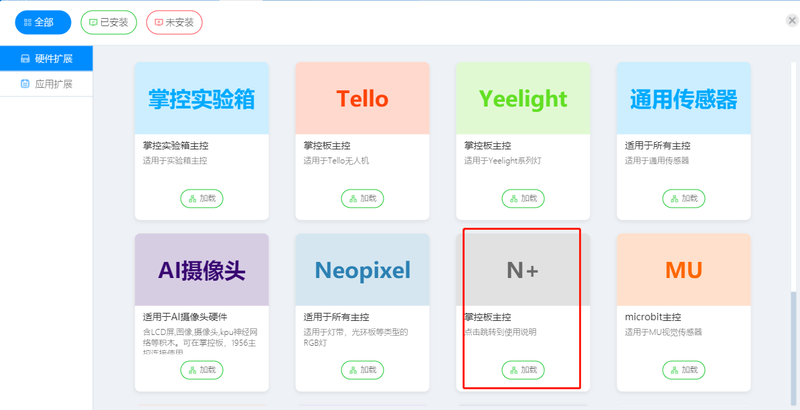
Task: Click 加载 under the Yeelight card
Action: (523, 198)
